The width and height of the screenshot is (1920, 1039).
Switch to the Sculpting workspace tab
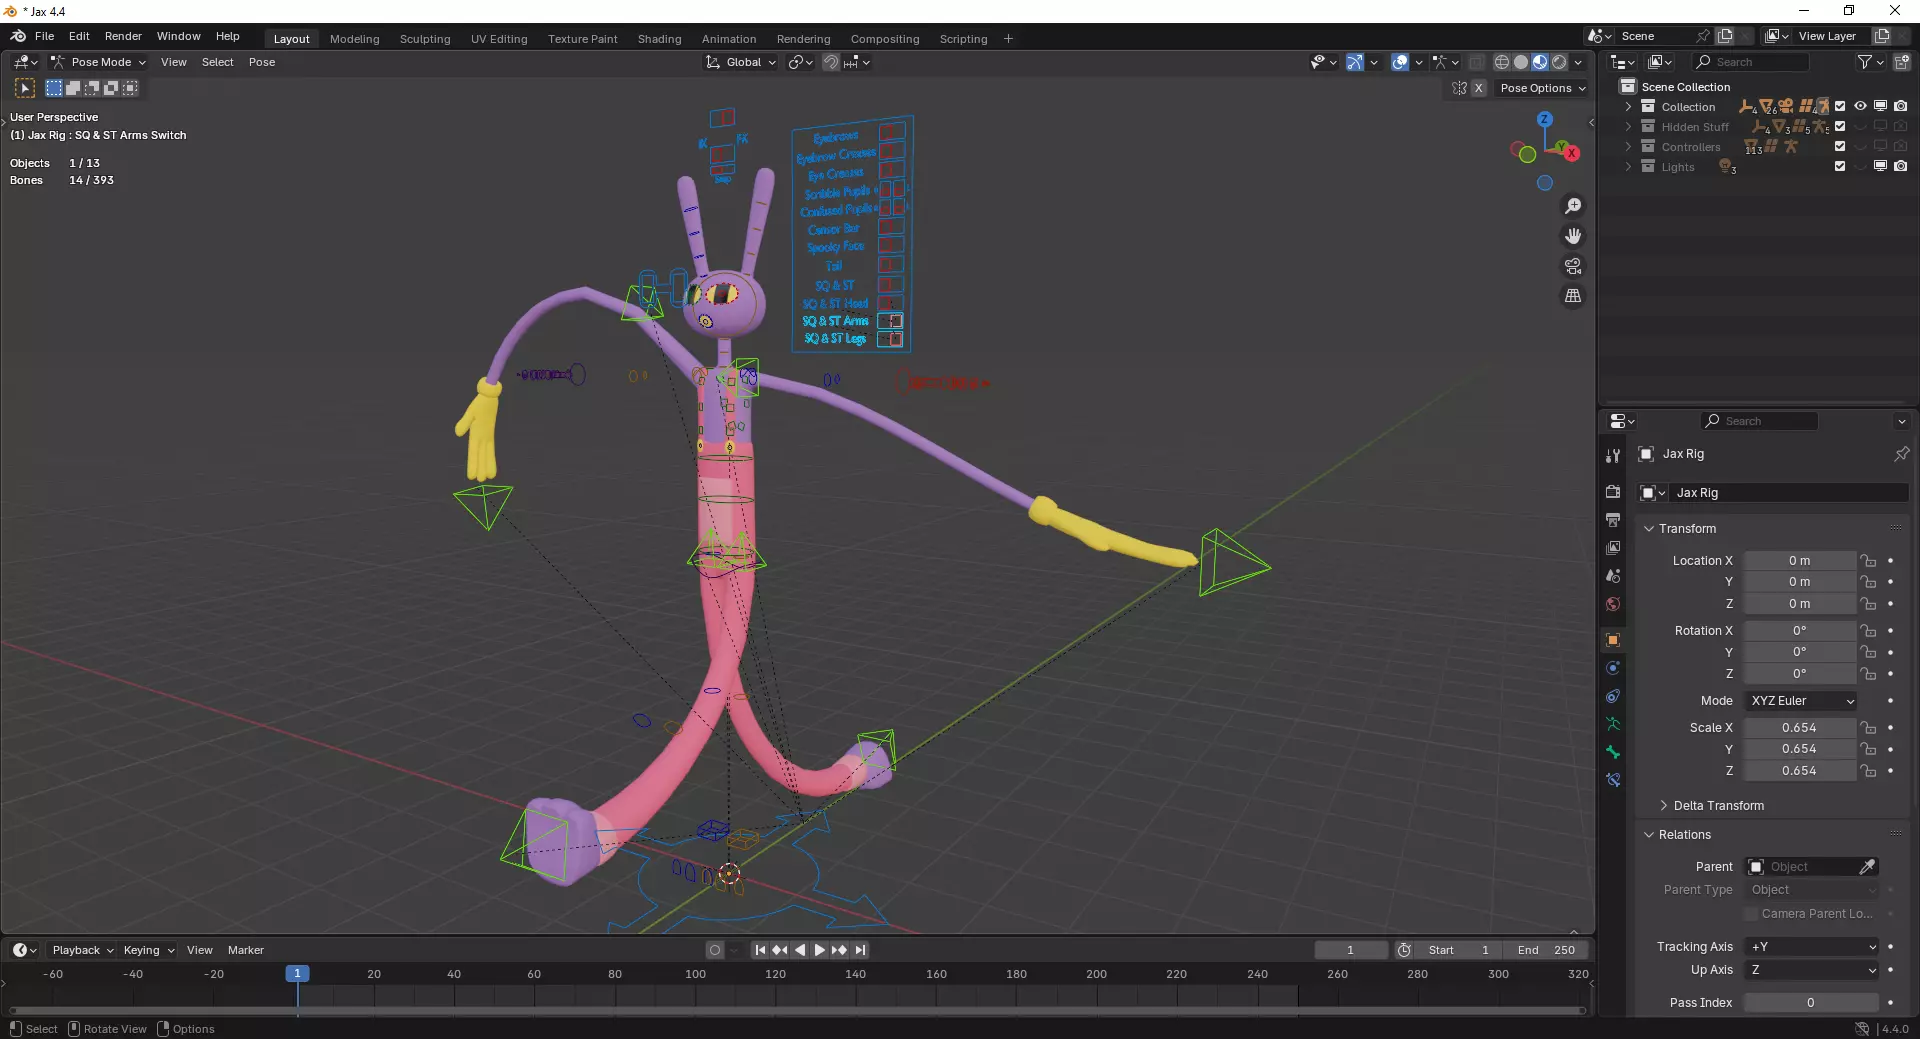tap(425, 39)
